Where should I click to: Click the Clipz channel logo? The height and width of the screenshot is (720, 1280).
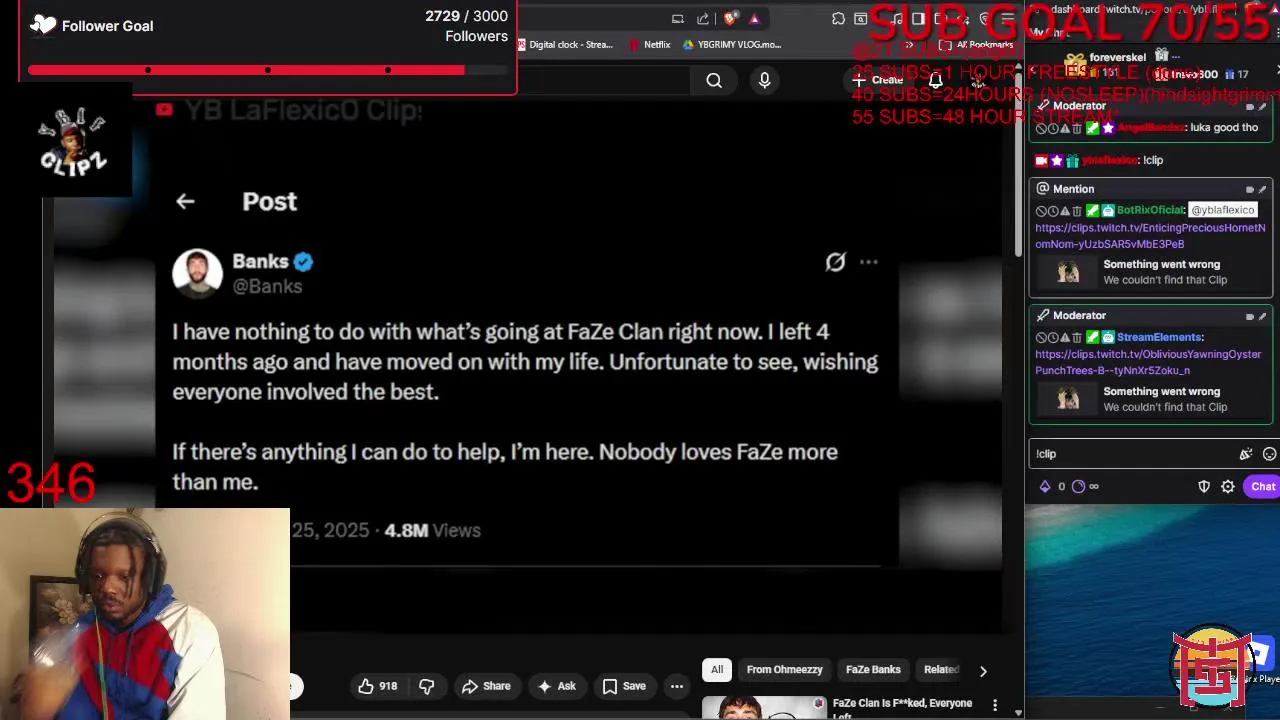[x=73, y=144]
